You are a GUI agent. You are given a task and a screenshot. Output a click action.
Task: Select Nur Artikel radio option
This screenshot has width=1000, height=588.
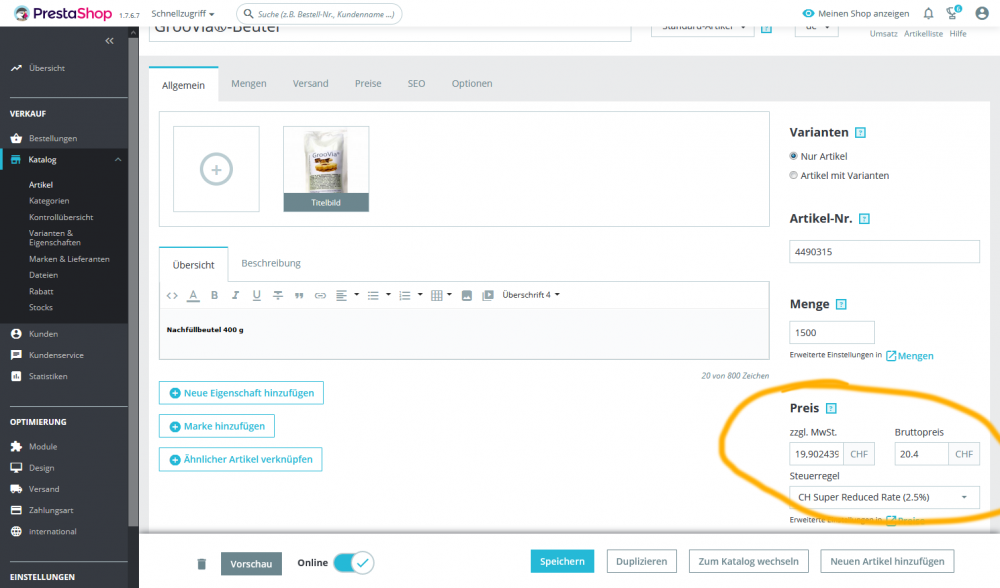pos(793,156)
